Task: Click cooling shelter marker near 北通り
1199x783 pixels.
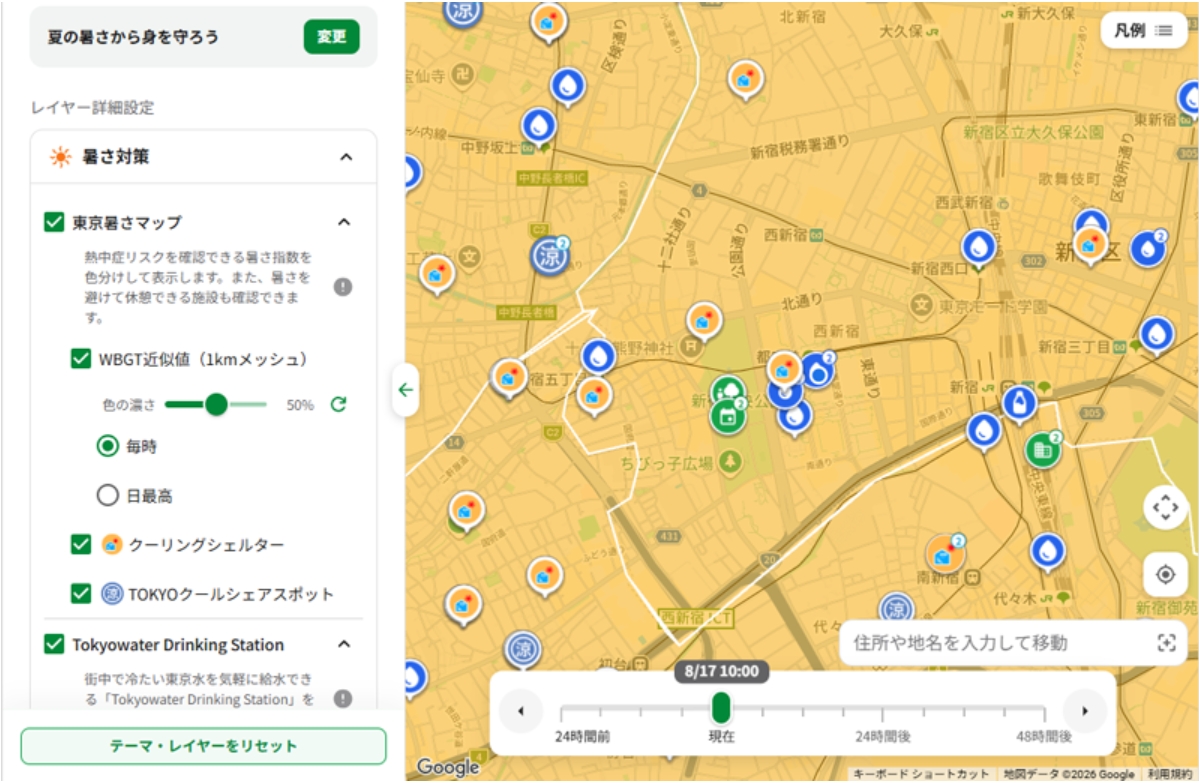Action: pyautogui.click(x=704, y=321)
